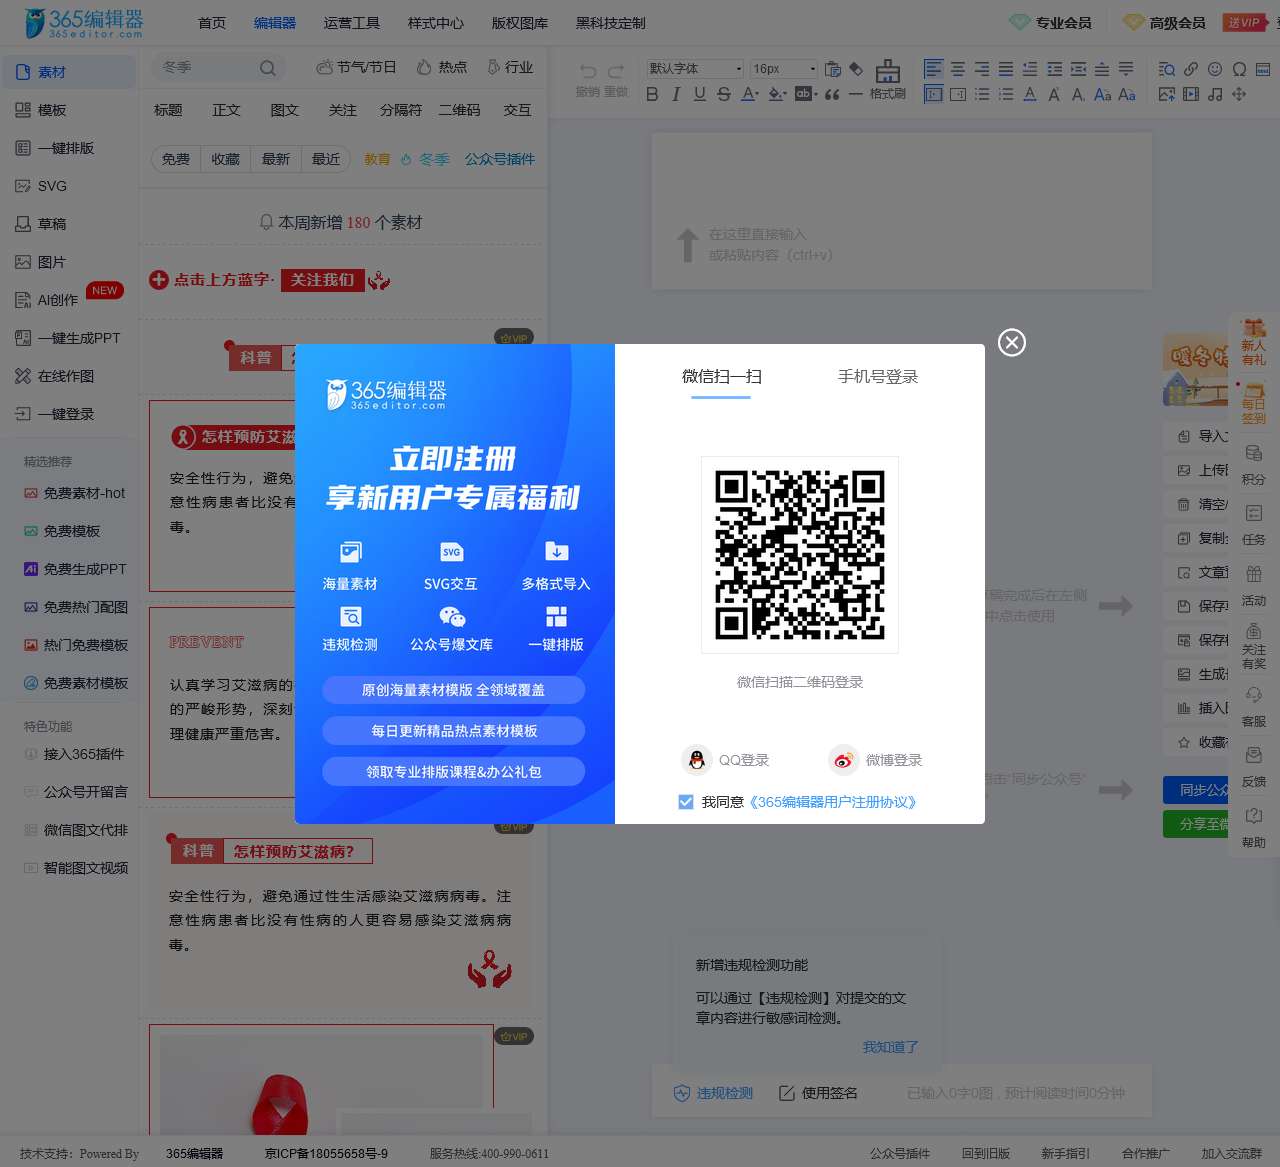This screenshot has width=1280, height=1167.
Task: Click the QQ登录 penguin icon
Action: (696, 760)
